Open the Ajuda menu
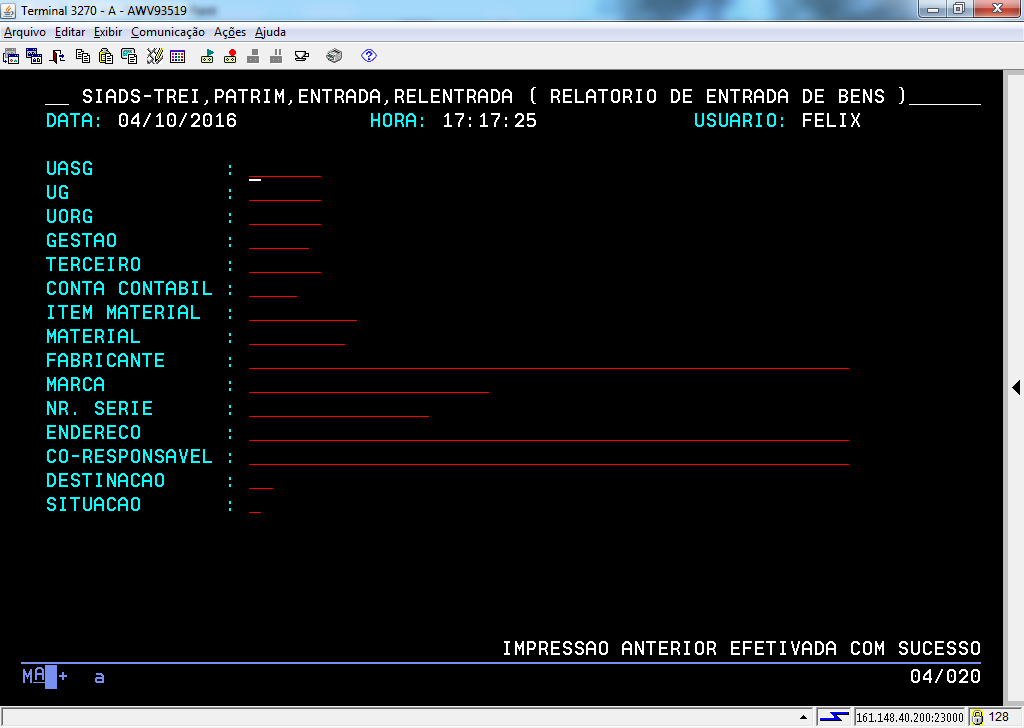Screen dimensions: 1024x728 tap(270, 32)
